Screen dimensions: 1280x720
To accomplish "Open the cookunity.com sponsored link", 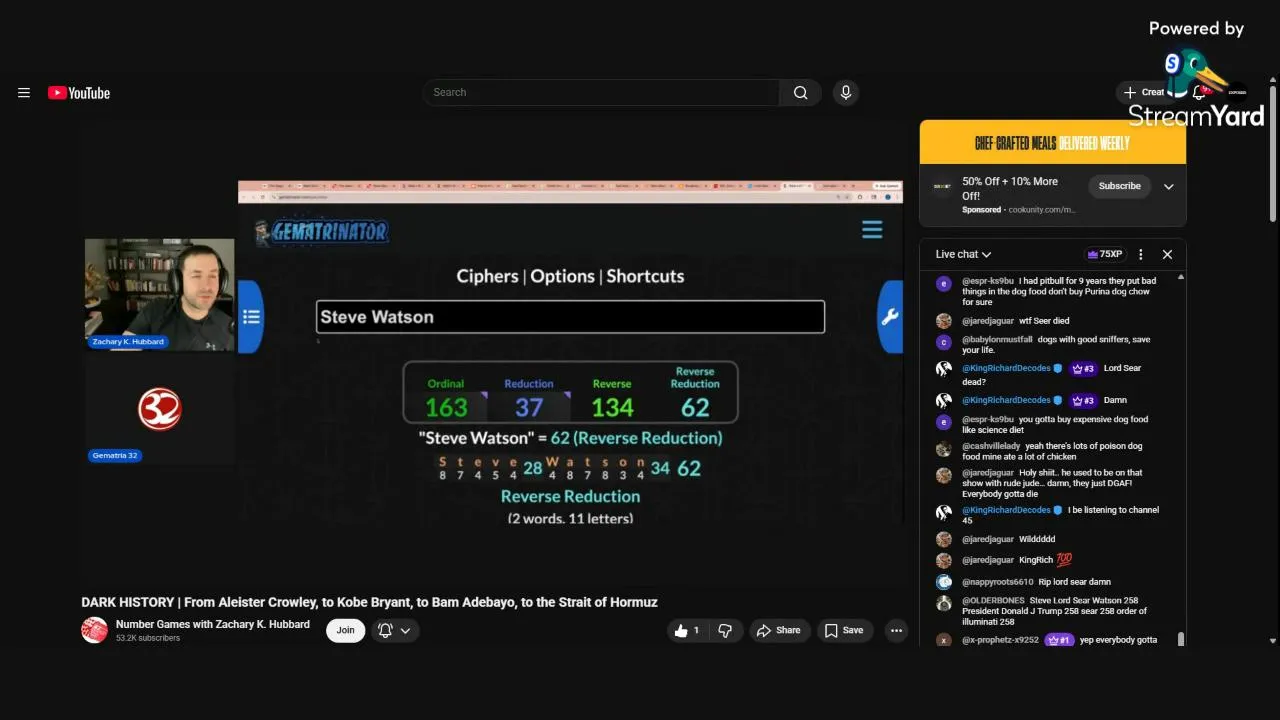I will [x=1042, y=210].
